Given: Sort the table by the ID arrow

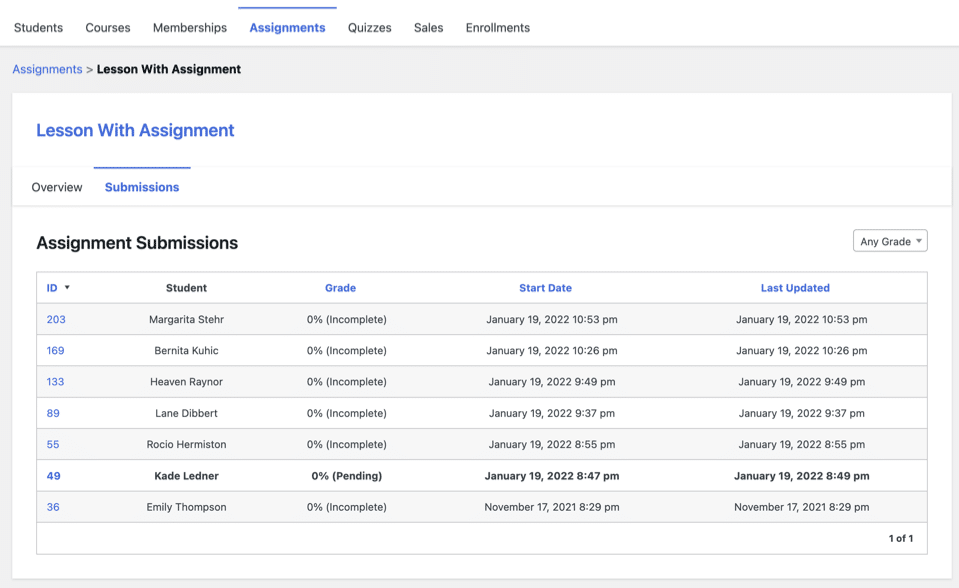Looking at the screenshot, I should (x=67, y=288).
